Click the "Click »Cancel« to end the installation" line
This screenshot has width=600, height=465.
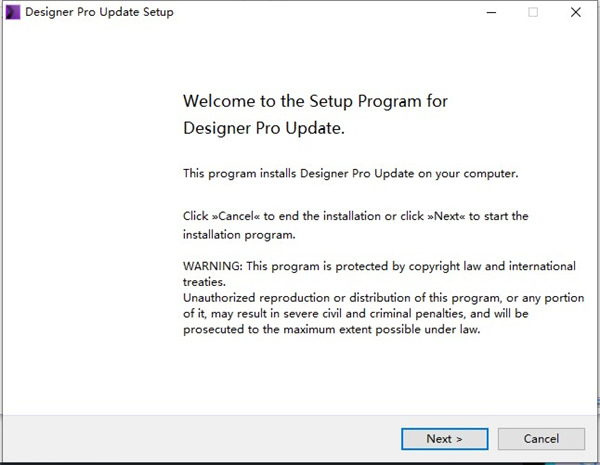(355, 215)
